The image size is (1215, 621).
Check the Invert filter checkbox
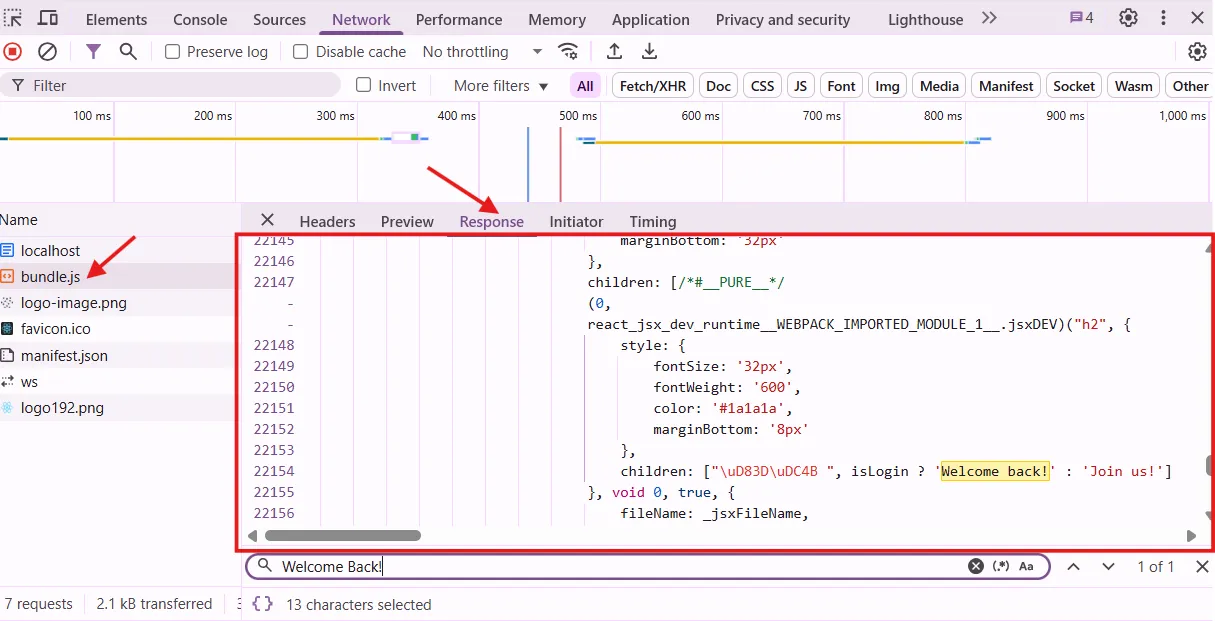tap(364, 86)
